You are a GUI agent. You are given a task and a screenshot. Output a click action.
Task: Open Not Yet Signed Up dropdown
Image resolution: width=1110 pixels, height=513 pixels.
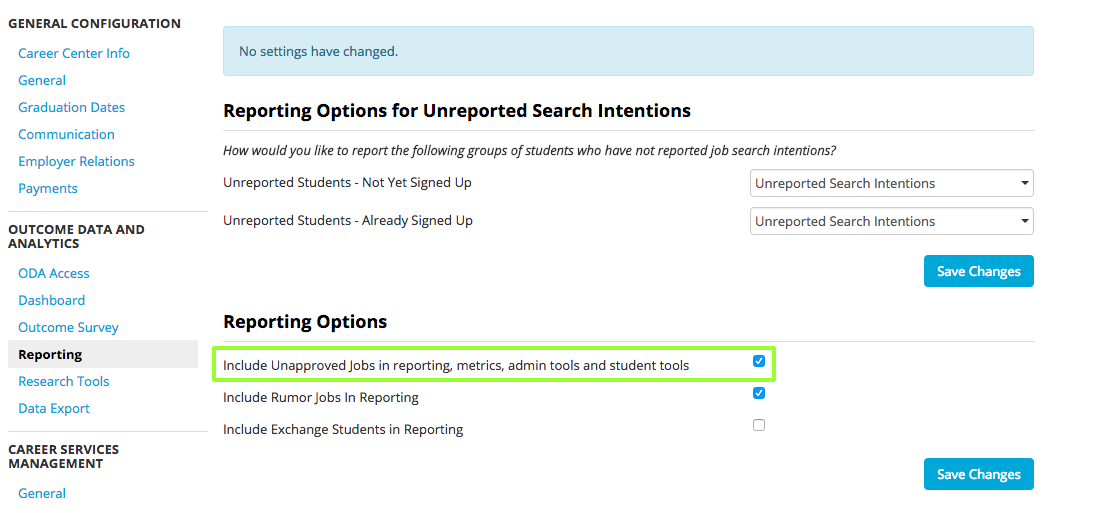point(891,184)
